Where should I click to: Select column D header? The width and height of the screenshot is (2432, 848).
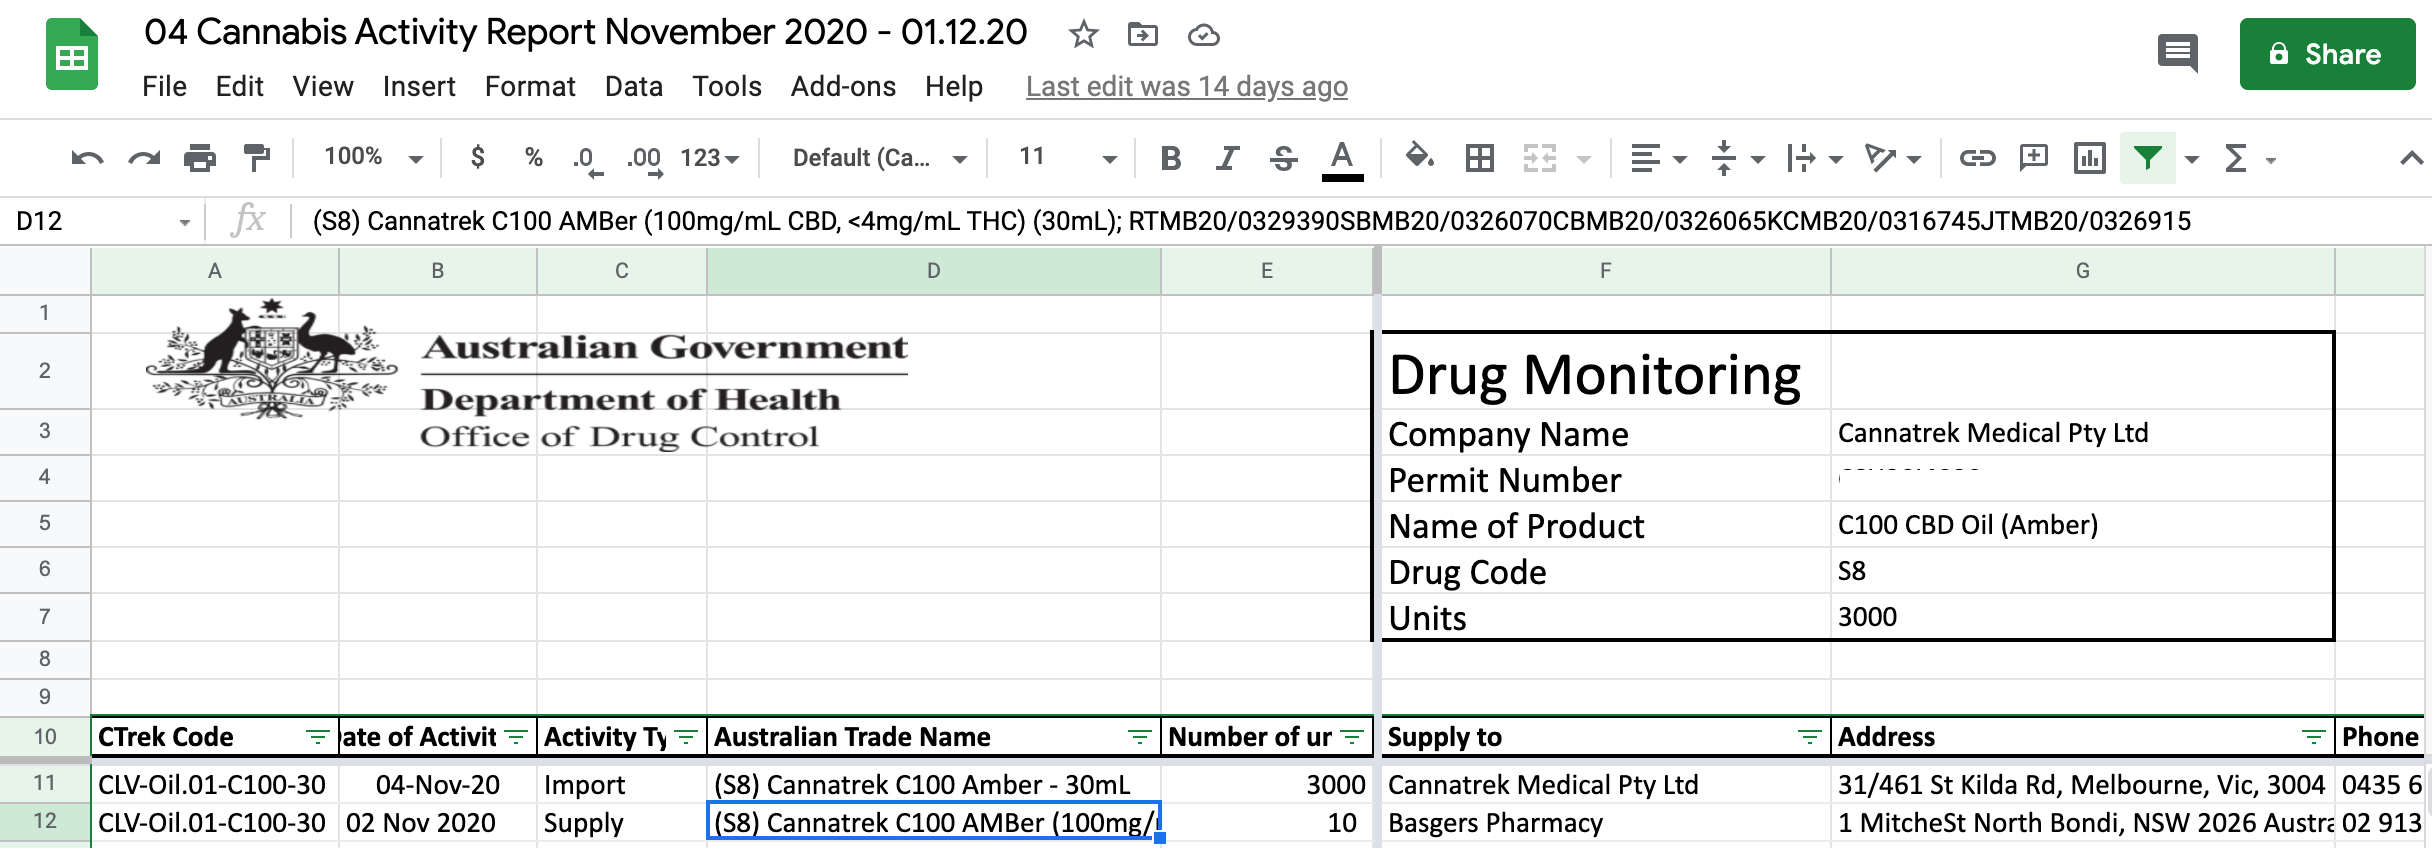(933, 271)
